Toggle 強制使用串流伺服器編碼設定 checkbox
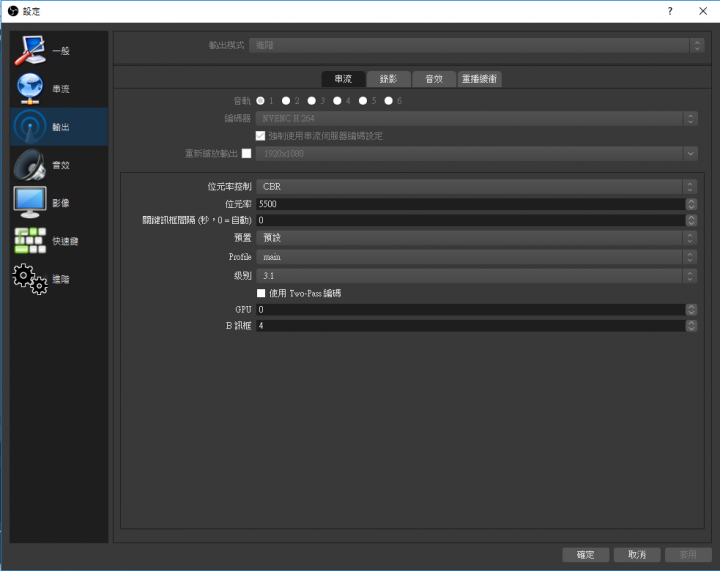 (260, 136)
